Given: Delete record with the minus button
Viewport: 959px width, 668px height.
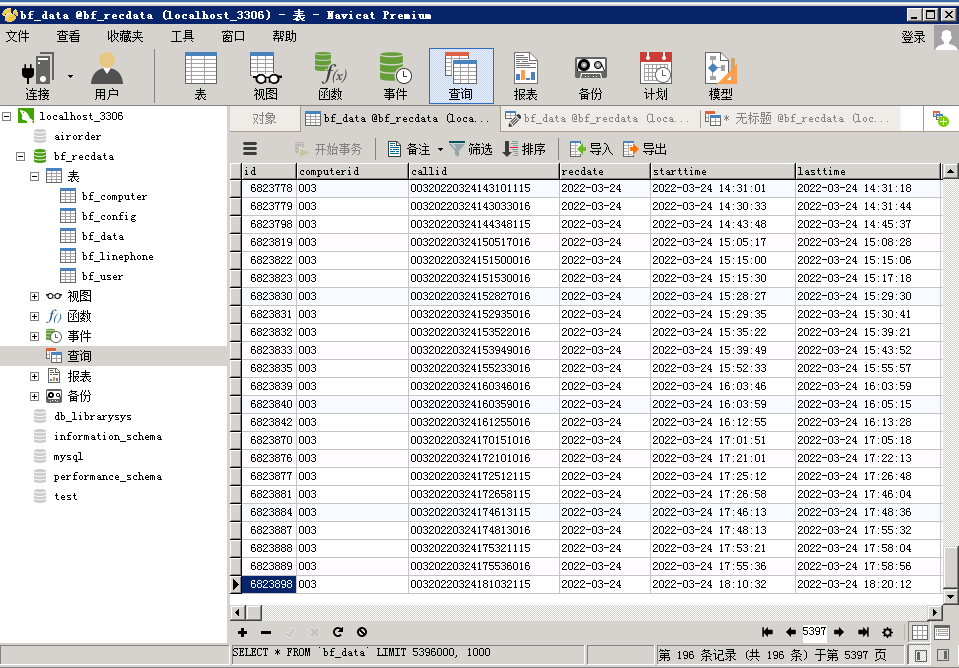Looking at the screenshot, I should [x=265, y=633].
